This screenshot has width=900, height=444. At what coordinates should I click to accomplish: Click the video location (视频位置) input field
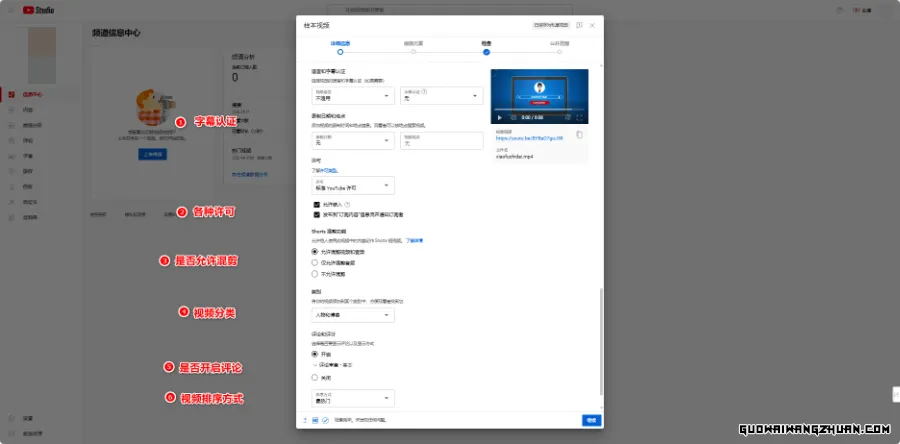coord(441,141)
